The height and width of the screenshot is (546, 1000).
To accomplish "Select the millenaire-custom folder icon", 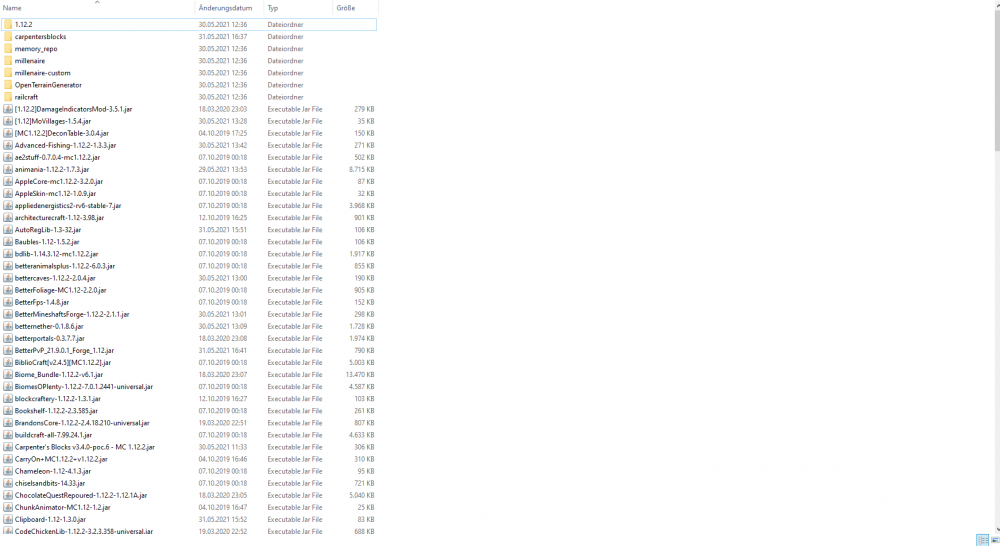I will (8, 73).
